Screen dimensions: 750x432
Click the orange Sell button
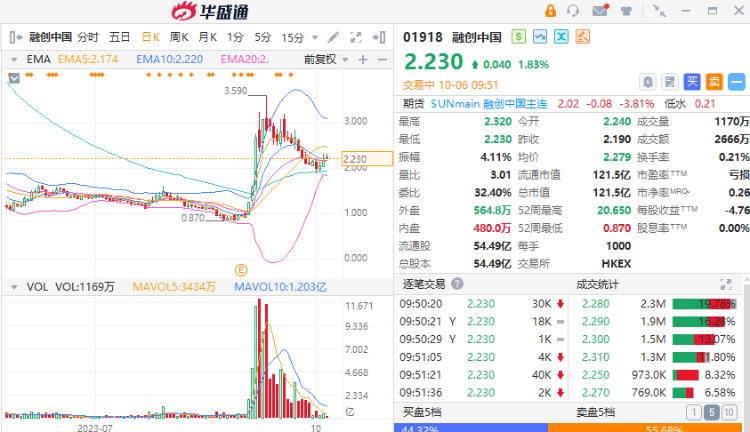point(714,82)
